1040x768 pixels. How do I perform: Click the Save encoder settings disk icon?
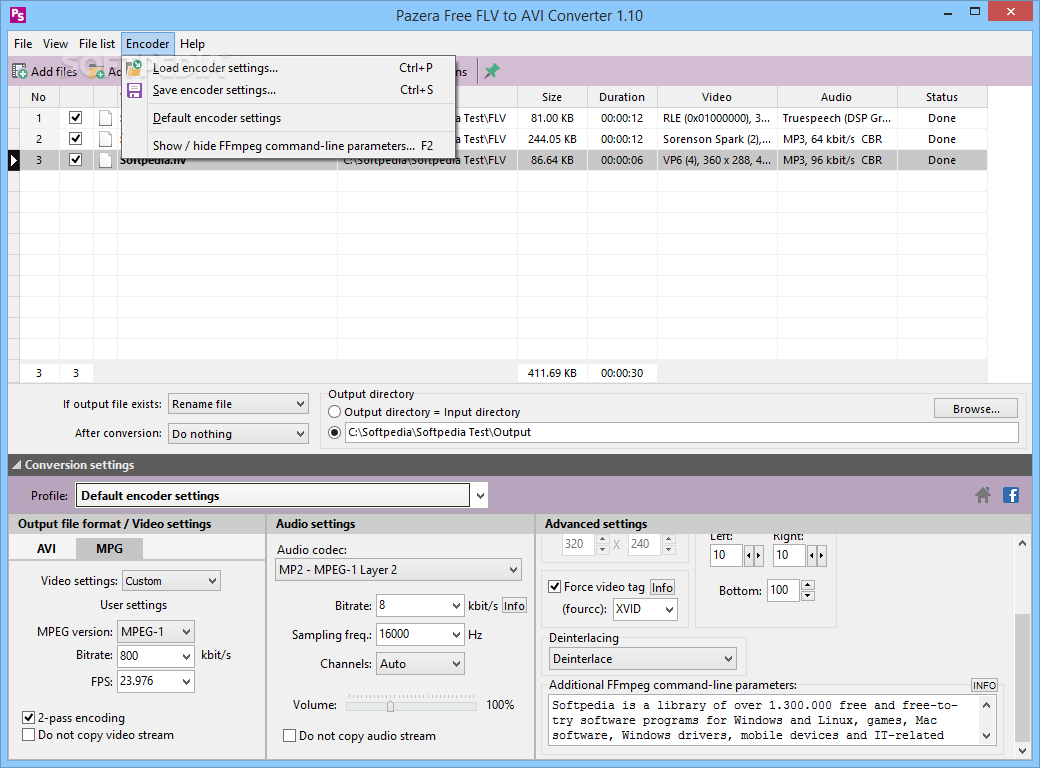(135, 90)
